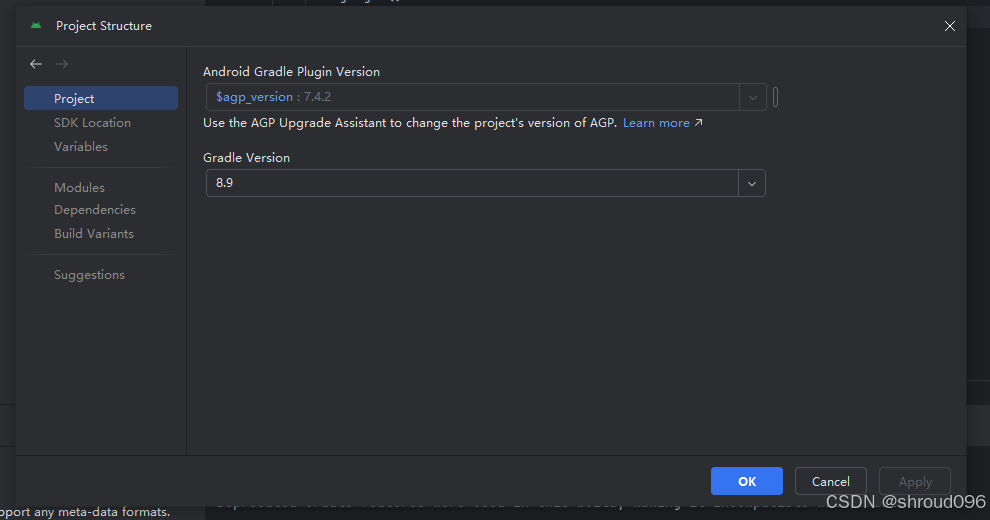This screenshot has width=990, height=520.
Task: Open Build Variants section
Action: [x=94, y=233]
